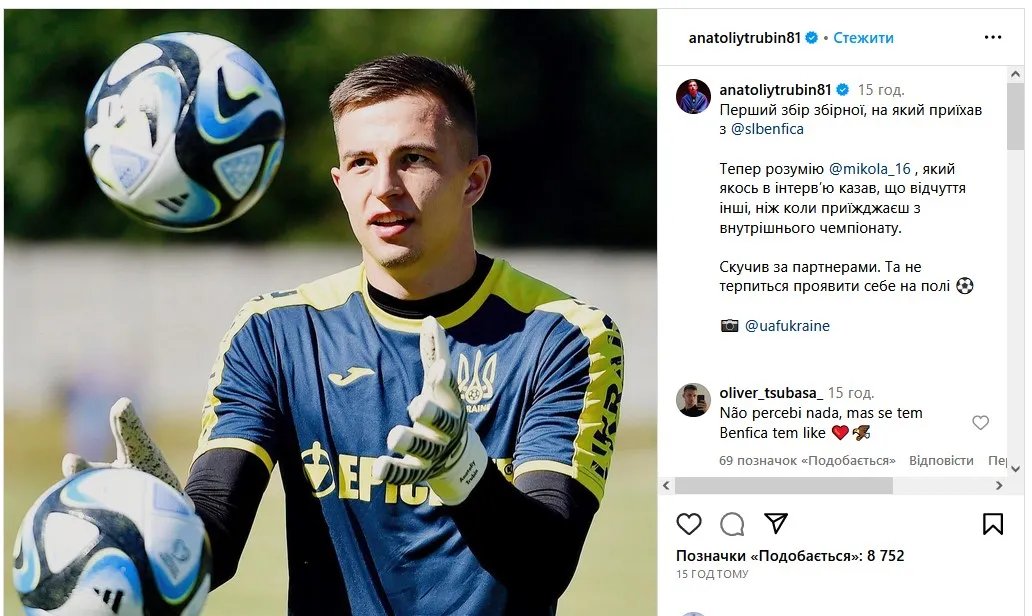Open oliver_tsubasa_ profile avatar
The image size is (1032, 616).
click(693, 399)
